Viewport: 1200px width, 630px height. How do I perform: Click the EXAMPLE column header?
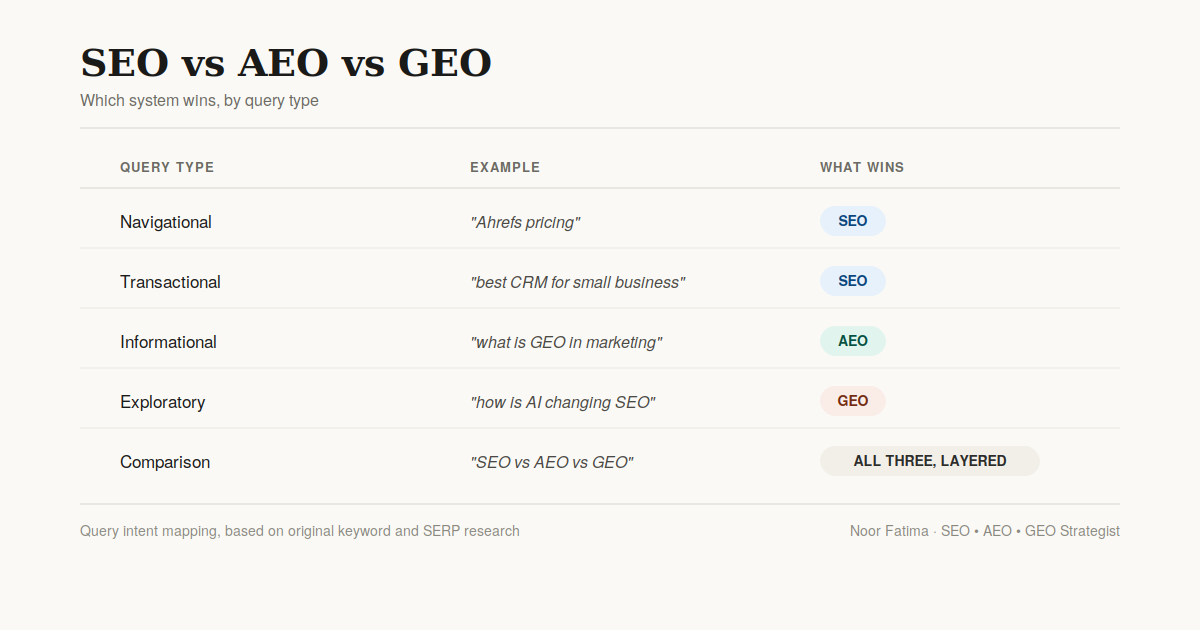click(505, 167)
